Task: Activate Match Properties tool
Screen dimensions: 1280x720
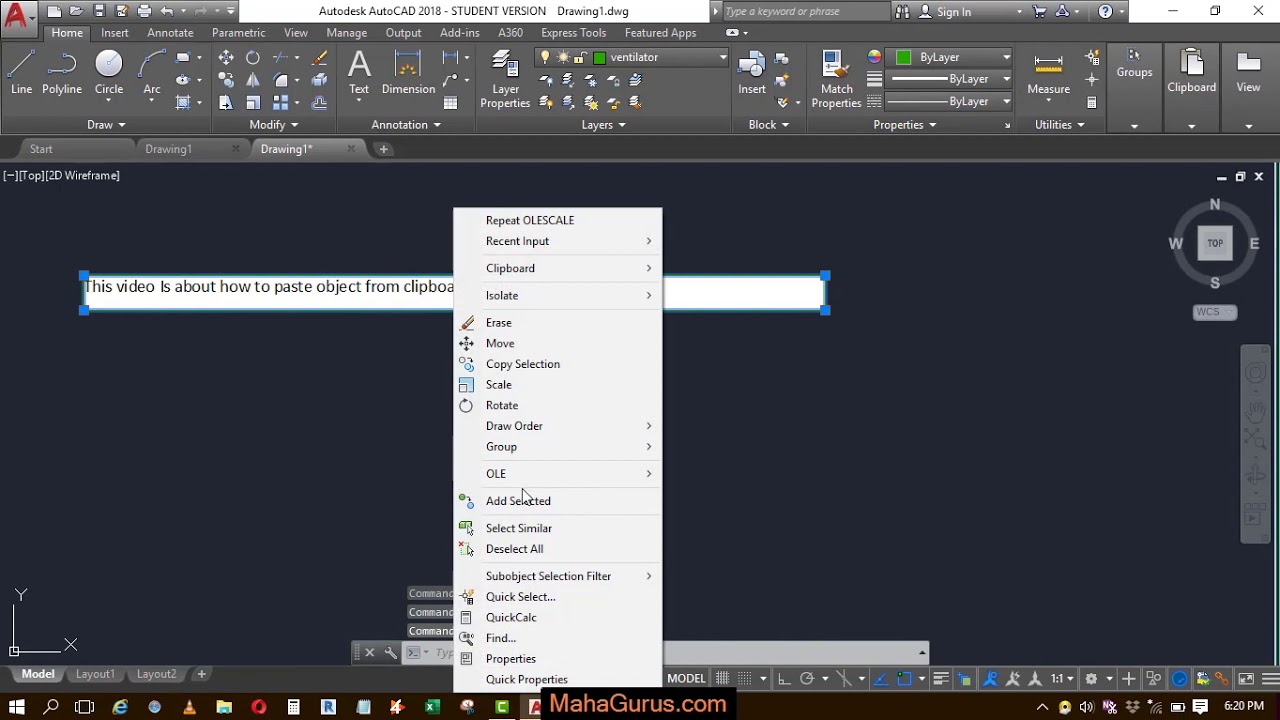Action: pos(836,80)
